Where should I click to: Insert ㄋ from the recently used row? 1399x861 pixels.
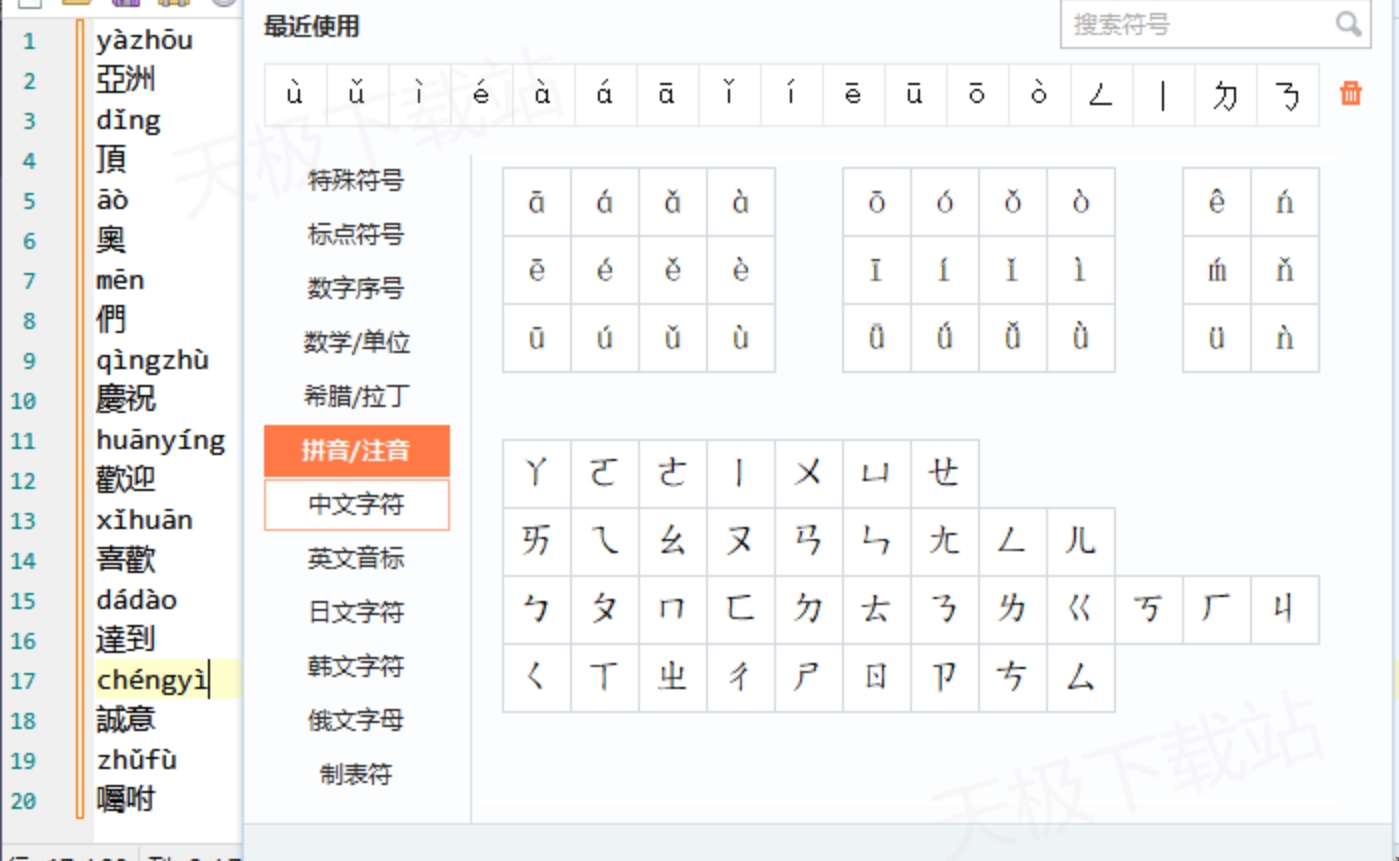click(x=1288, y=95)
